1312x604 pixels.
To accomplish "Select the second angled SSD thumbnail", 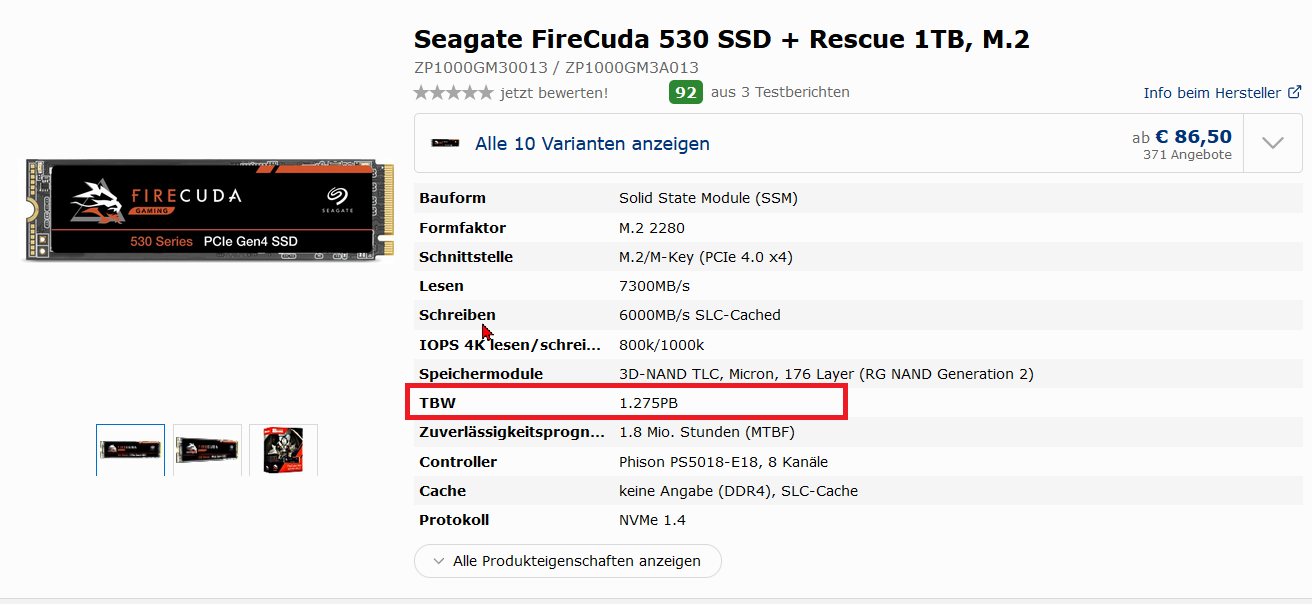I will (207, 450).
